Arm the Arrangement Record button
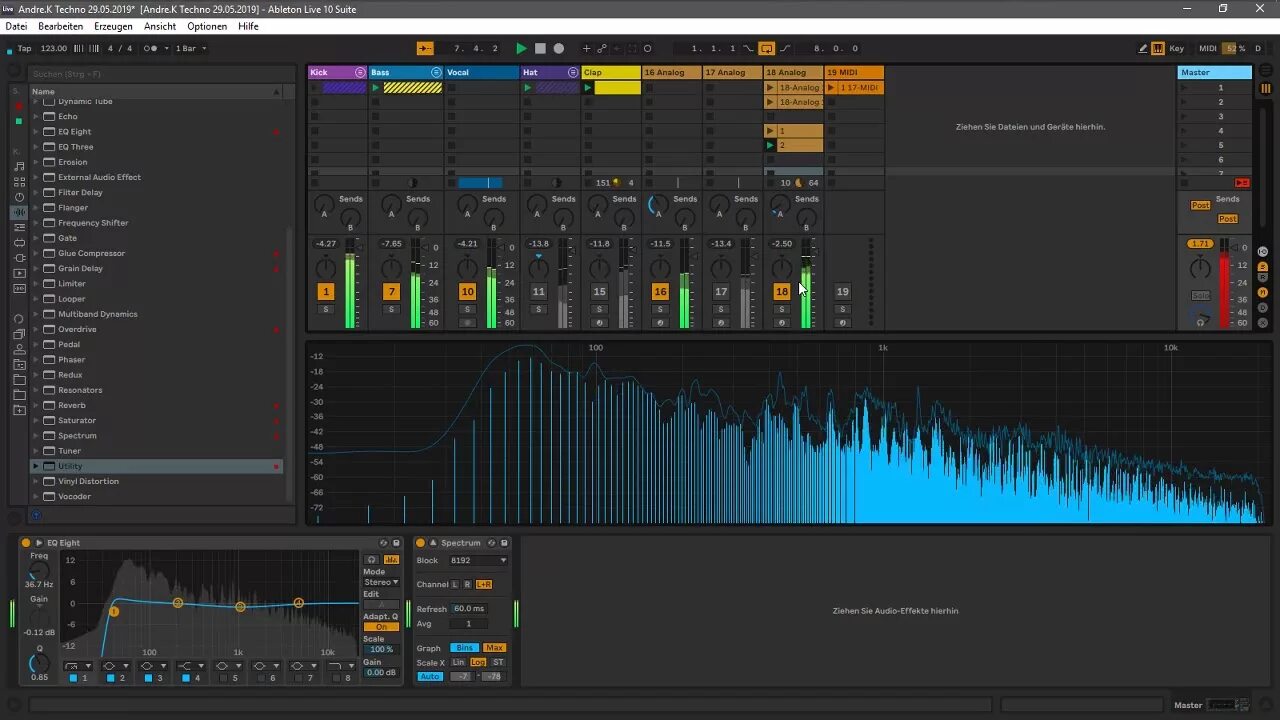 (x=559, y=48)
